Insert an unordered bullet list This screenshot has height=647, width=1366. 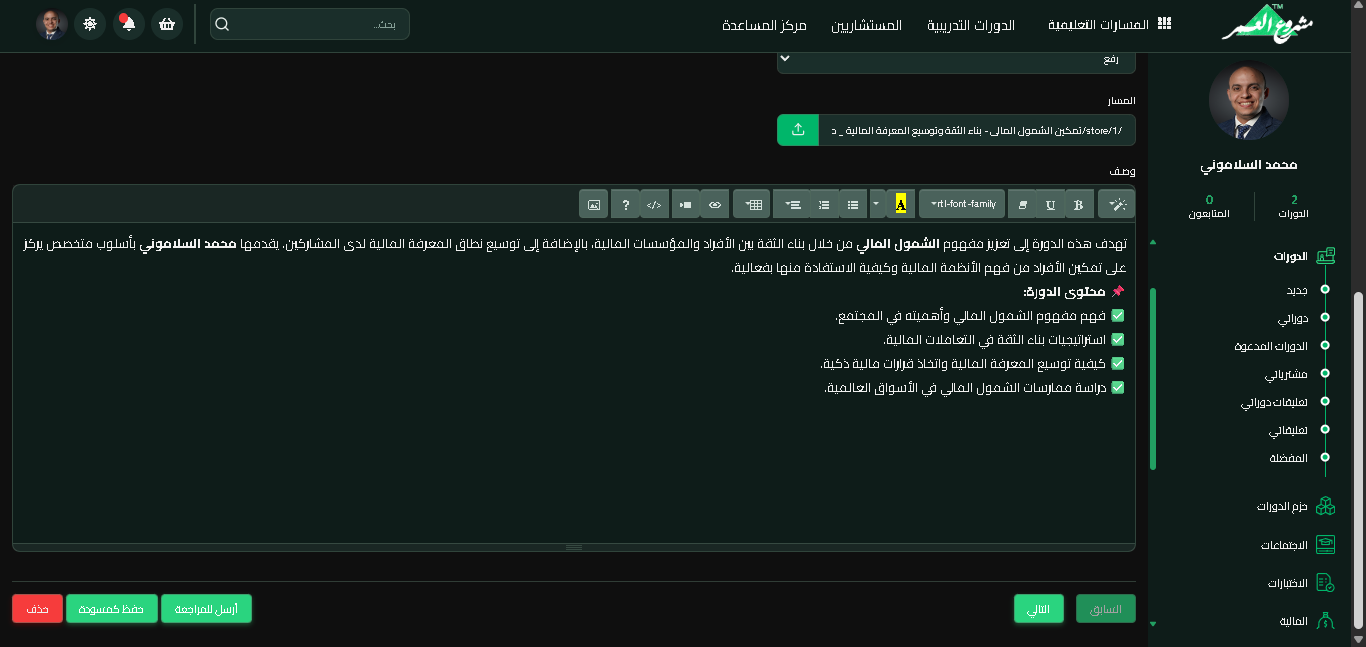[853, 204]
